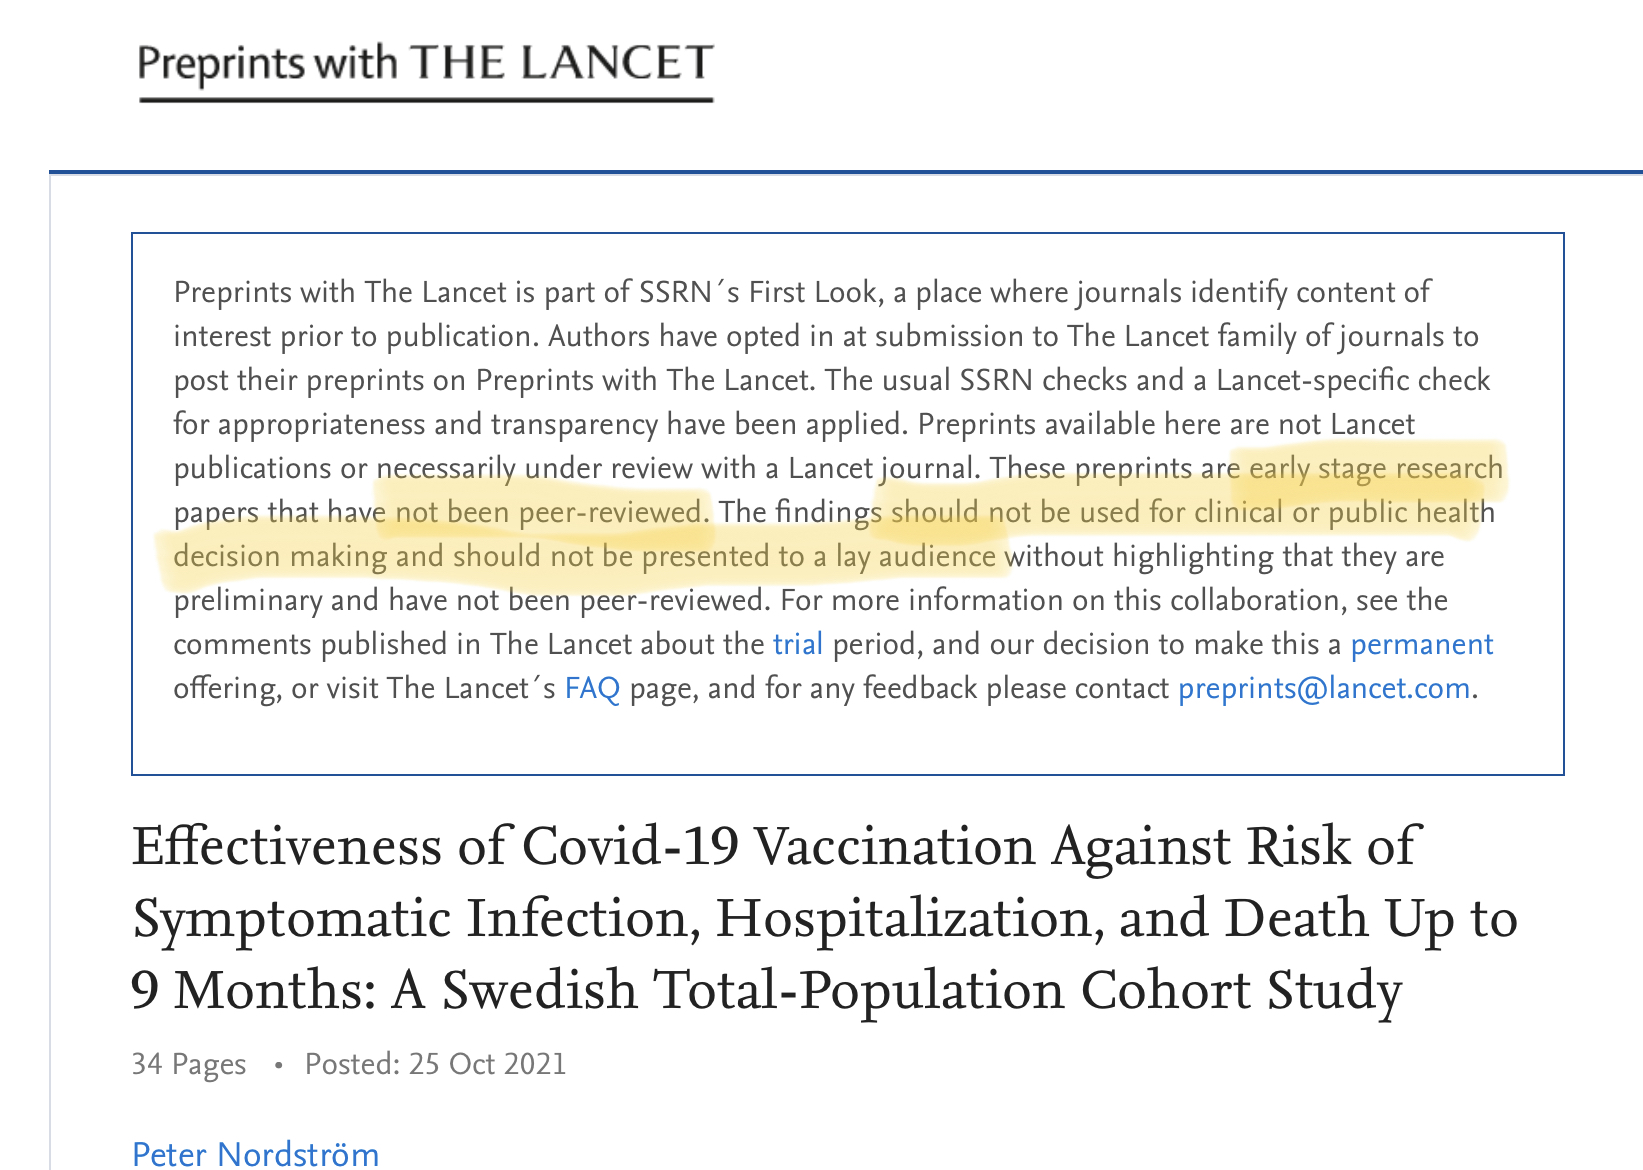
Task: Open The Lancet's FAQ page link
Action: pos(592,688)
